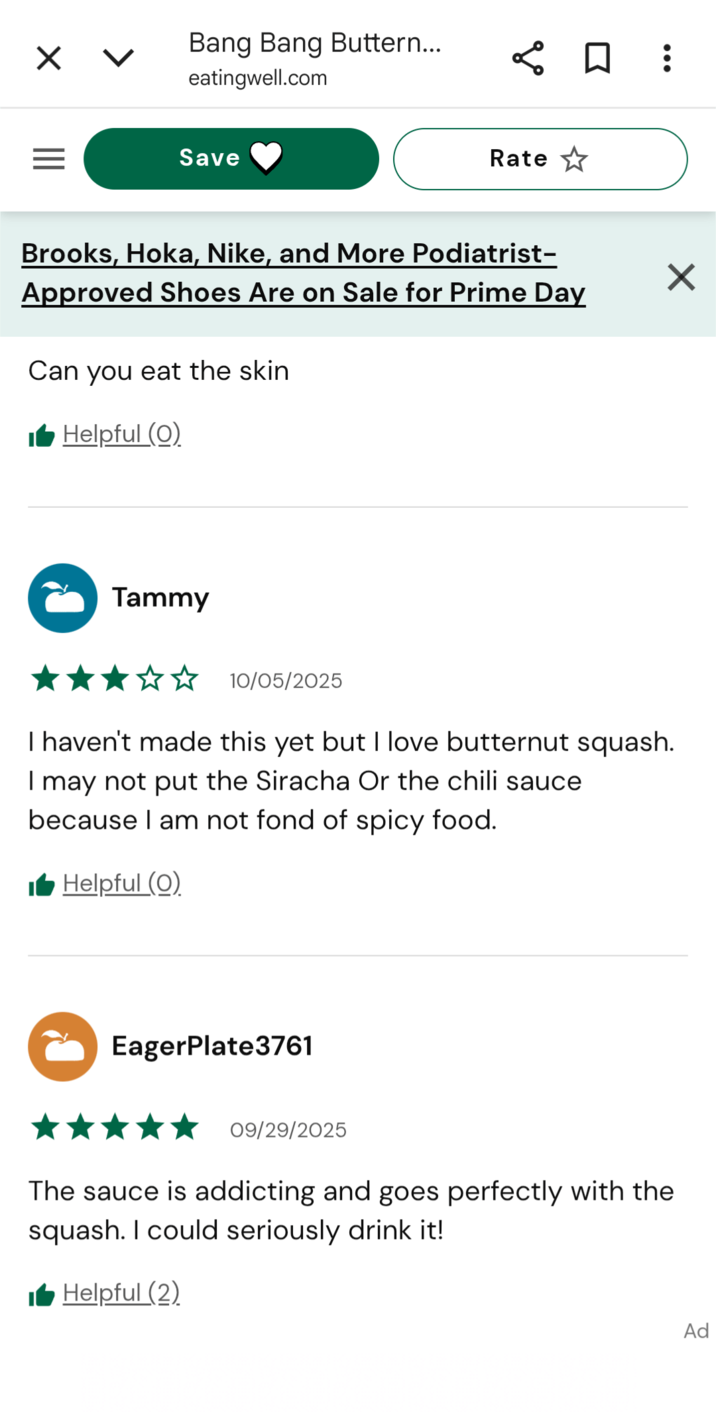Share the Bang Bang Butternut recipe
Image resolution: width=716 pixels, height=1412 pixels.
[x=527, y=57]
